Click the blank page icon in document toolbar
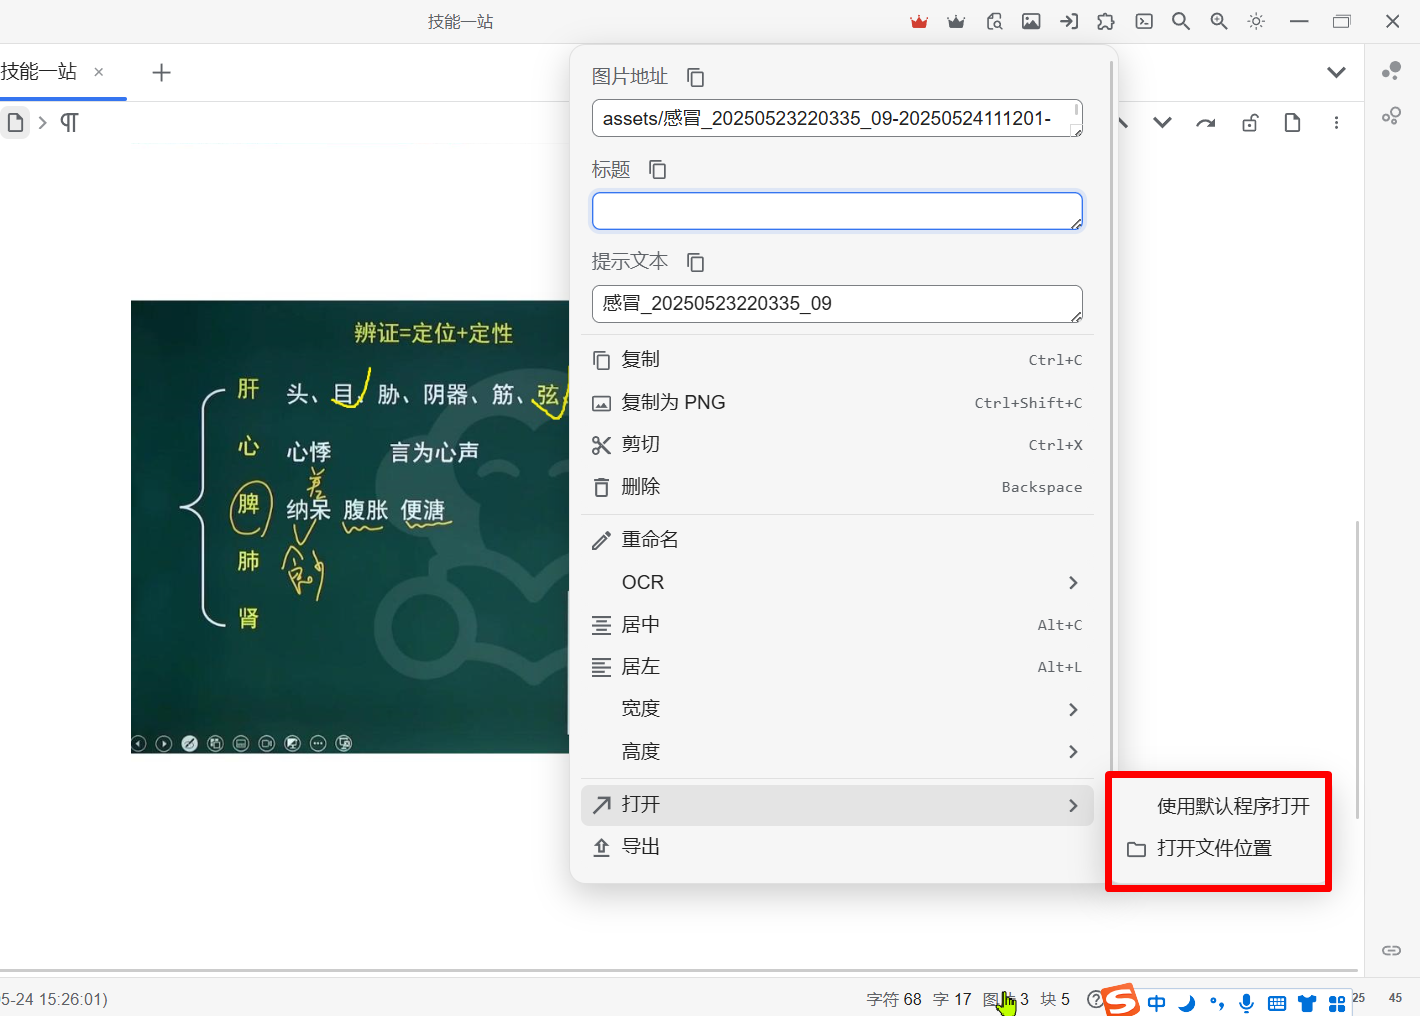This screenshot has width=1420, height=1016. point(1292,123)
